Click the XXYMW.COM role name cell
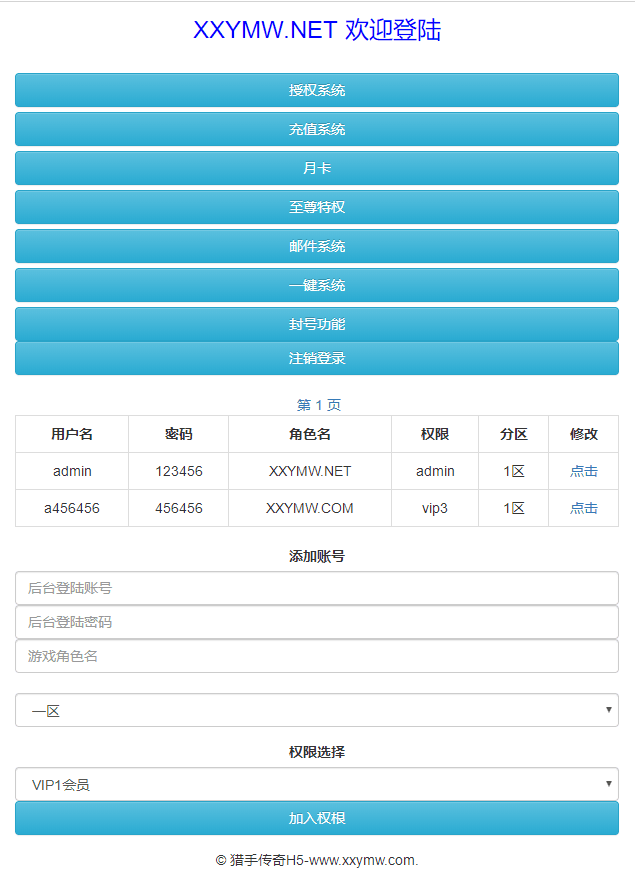Screen dimensions: 635x873 tap(310, 508)
